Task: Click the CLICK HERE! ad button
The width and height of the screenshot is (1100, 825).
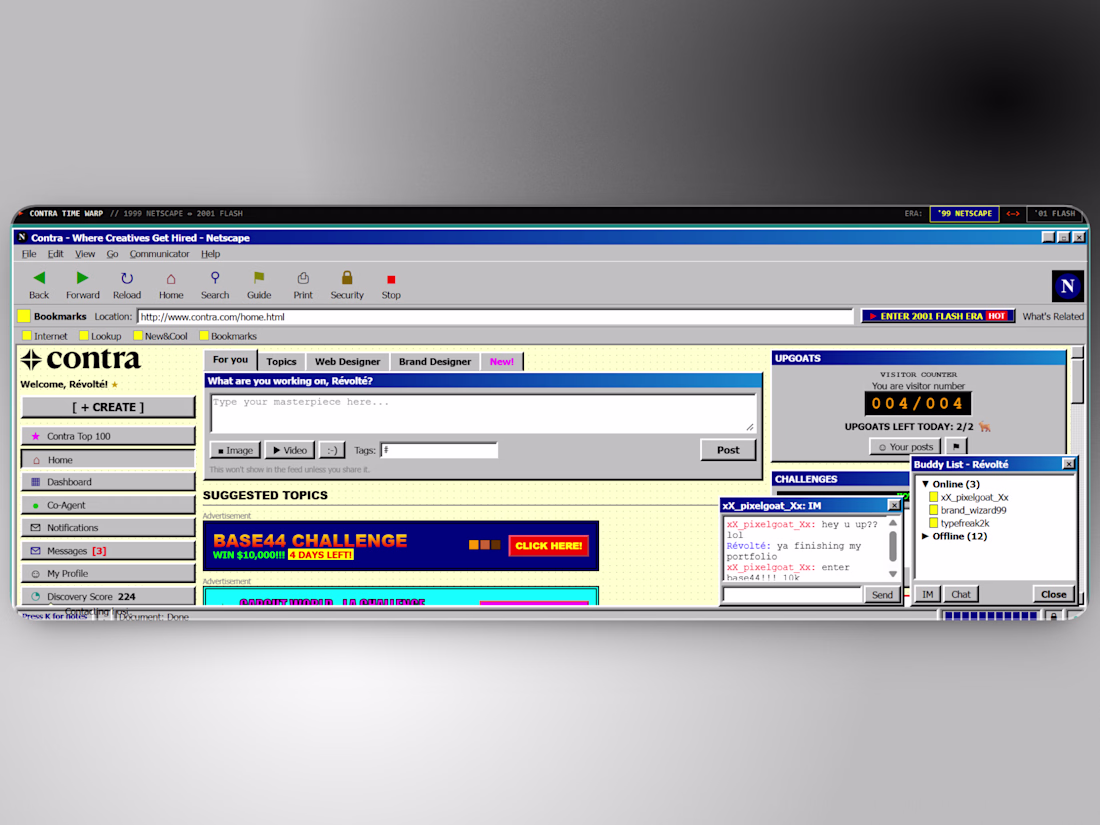Action: 549,546
